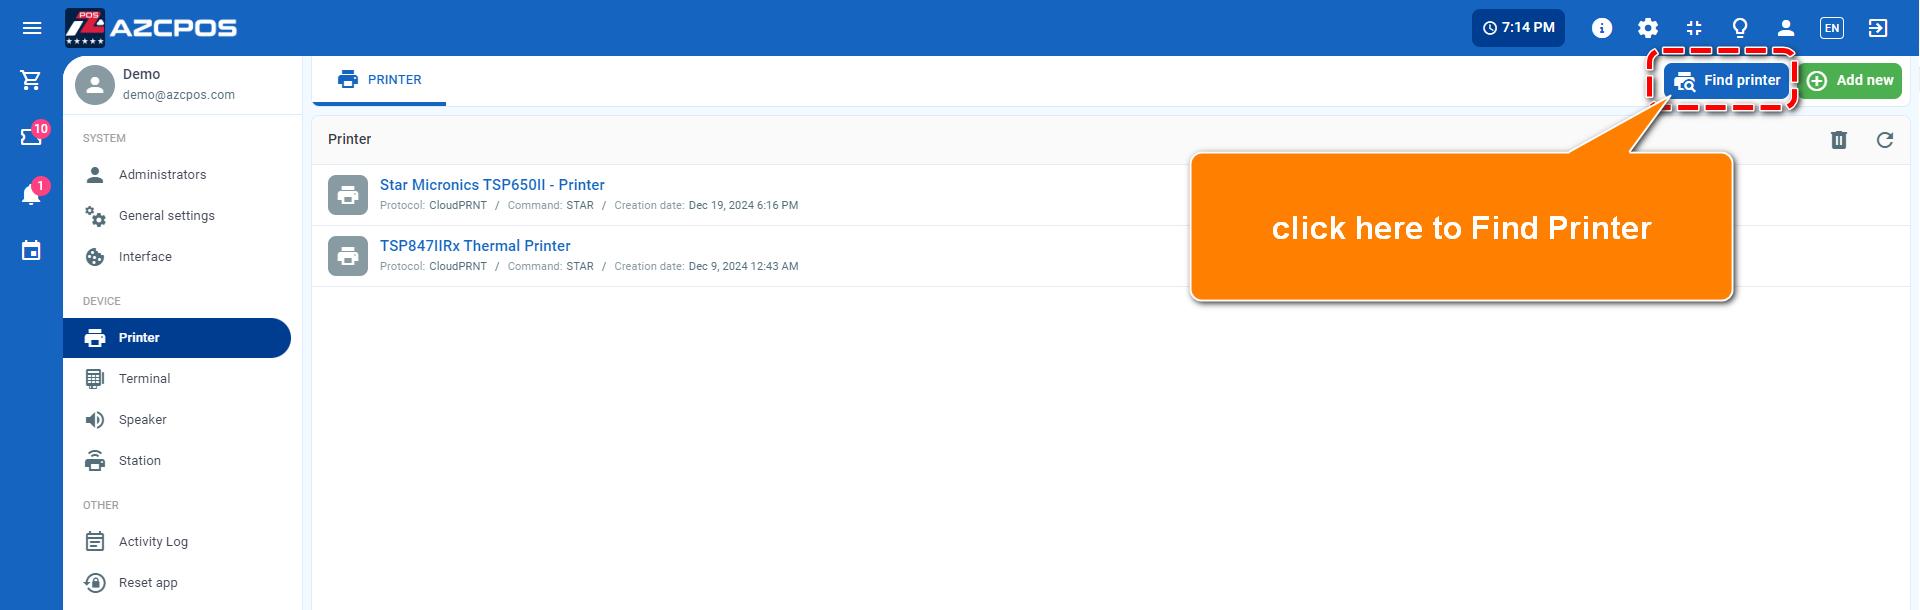Open Station in the sidebar
The image size is (1920, 610).
pyautogui.click(x=177, y=461)
